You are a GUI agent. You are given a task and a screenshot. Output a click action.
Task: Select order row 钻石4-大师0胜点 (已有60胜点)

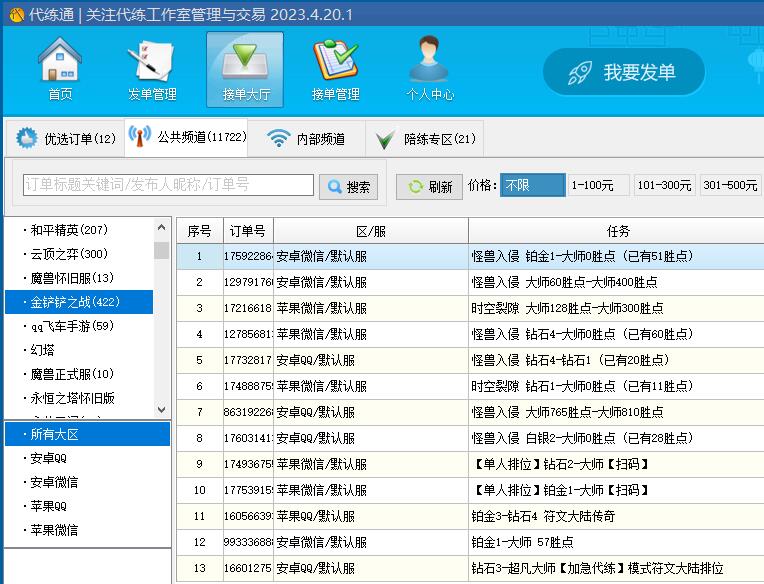click(470, 334)
